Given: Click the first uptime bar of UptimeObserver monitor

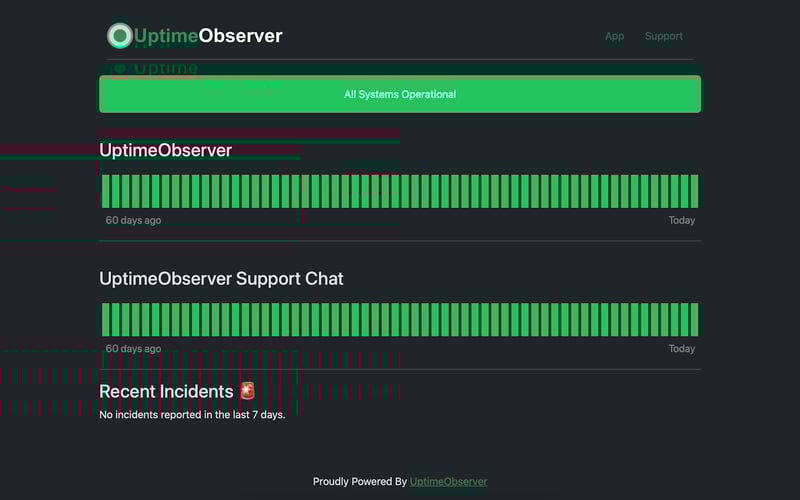Looking at the screenshot, I should point(106,191).
